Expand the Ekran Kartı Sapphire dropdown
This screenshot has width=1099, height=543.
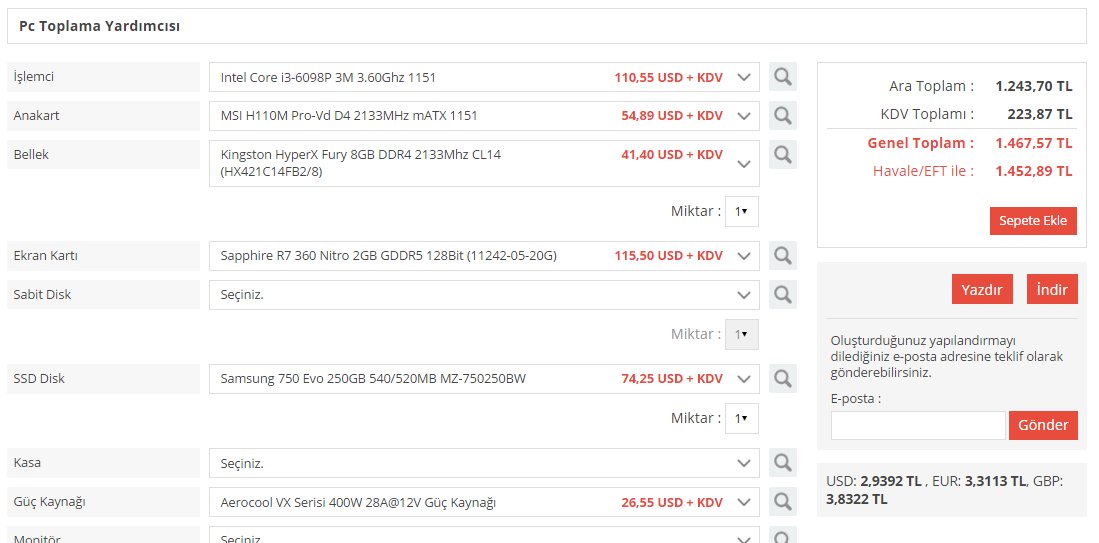(x=484, y=256)
